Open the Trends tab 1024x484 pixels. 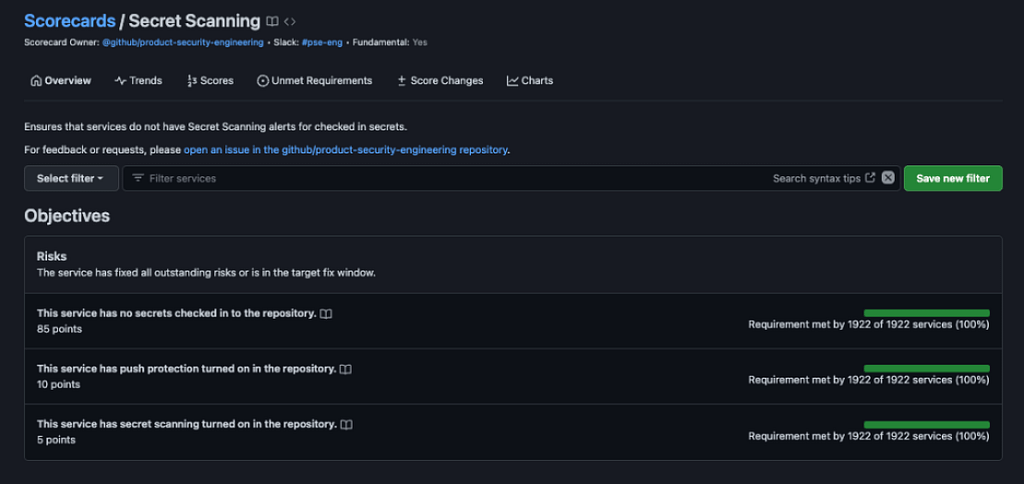coord(138,80)
